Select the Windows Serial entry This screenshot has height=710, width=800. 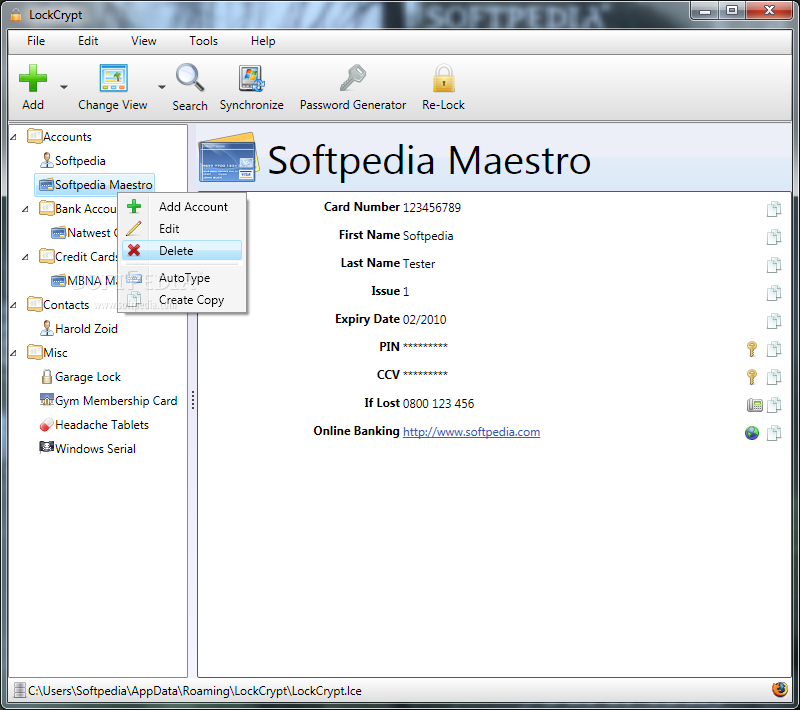(x=88, y=449)
